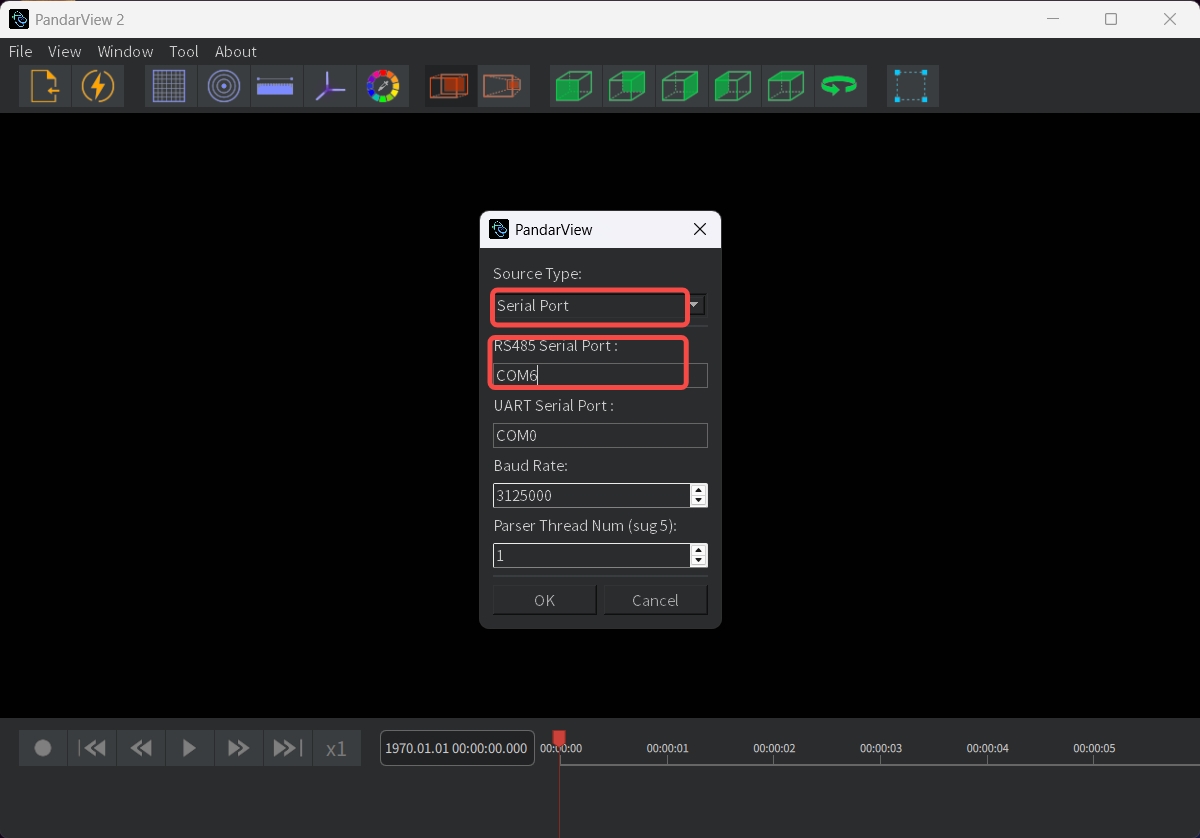Screen dimensions: 1200x838
Task: Toggle the coordinate axes icon
Action: (x=329, y=87)
